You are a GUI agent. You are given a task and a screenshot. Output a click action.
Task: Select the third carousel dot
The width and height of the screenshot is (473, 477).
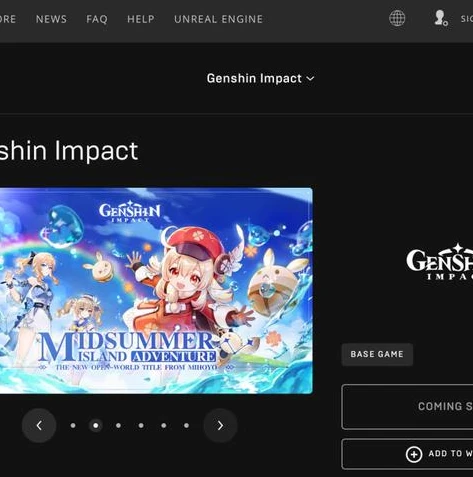click(x=118, y=425)
